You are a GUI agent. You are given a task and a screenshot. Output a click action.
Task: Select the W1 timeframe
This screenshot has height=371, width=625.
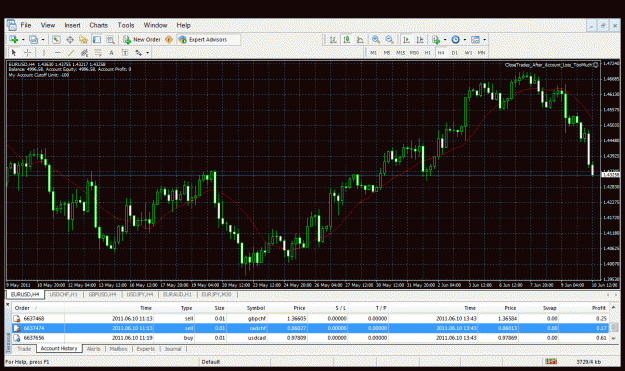[x=468, y=53]
